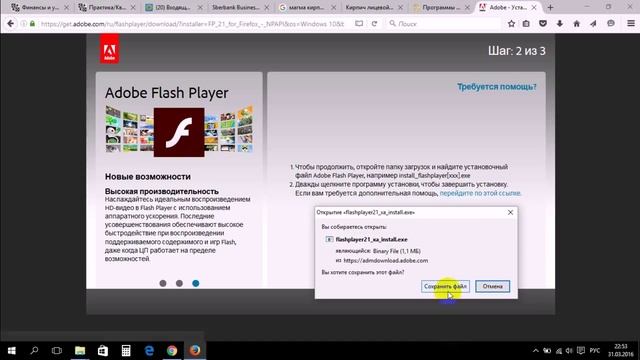Click the Flash Player logo image
This screenshot has width=640, height=360.
[x=179, y=132]
